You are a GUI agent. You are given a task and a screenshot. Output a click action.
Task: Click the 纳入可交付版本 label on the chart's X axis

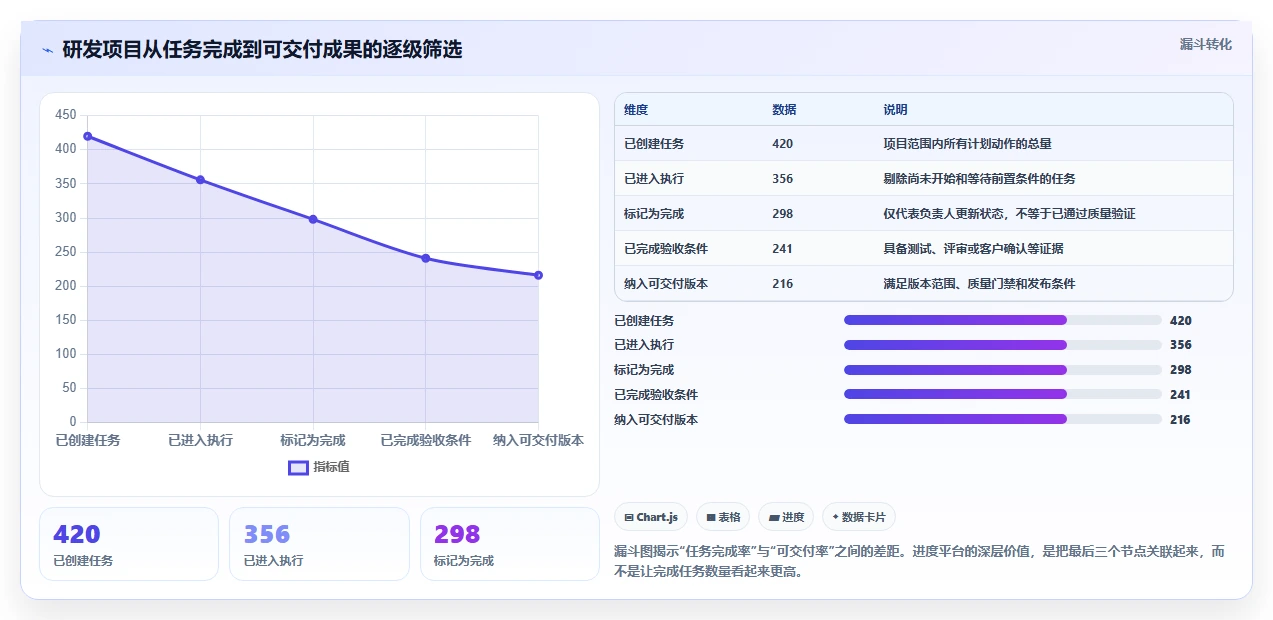538,440
